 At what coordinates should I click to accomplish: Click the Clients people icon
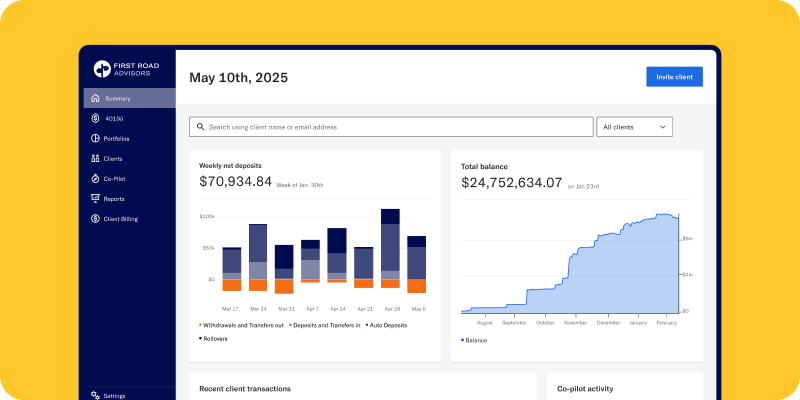tap(95, 158)
